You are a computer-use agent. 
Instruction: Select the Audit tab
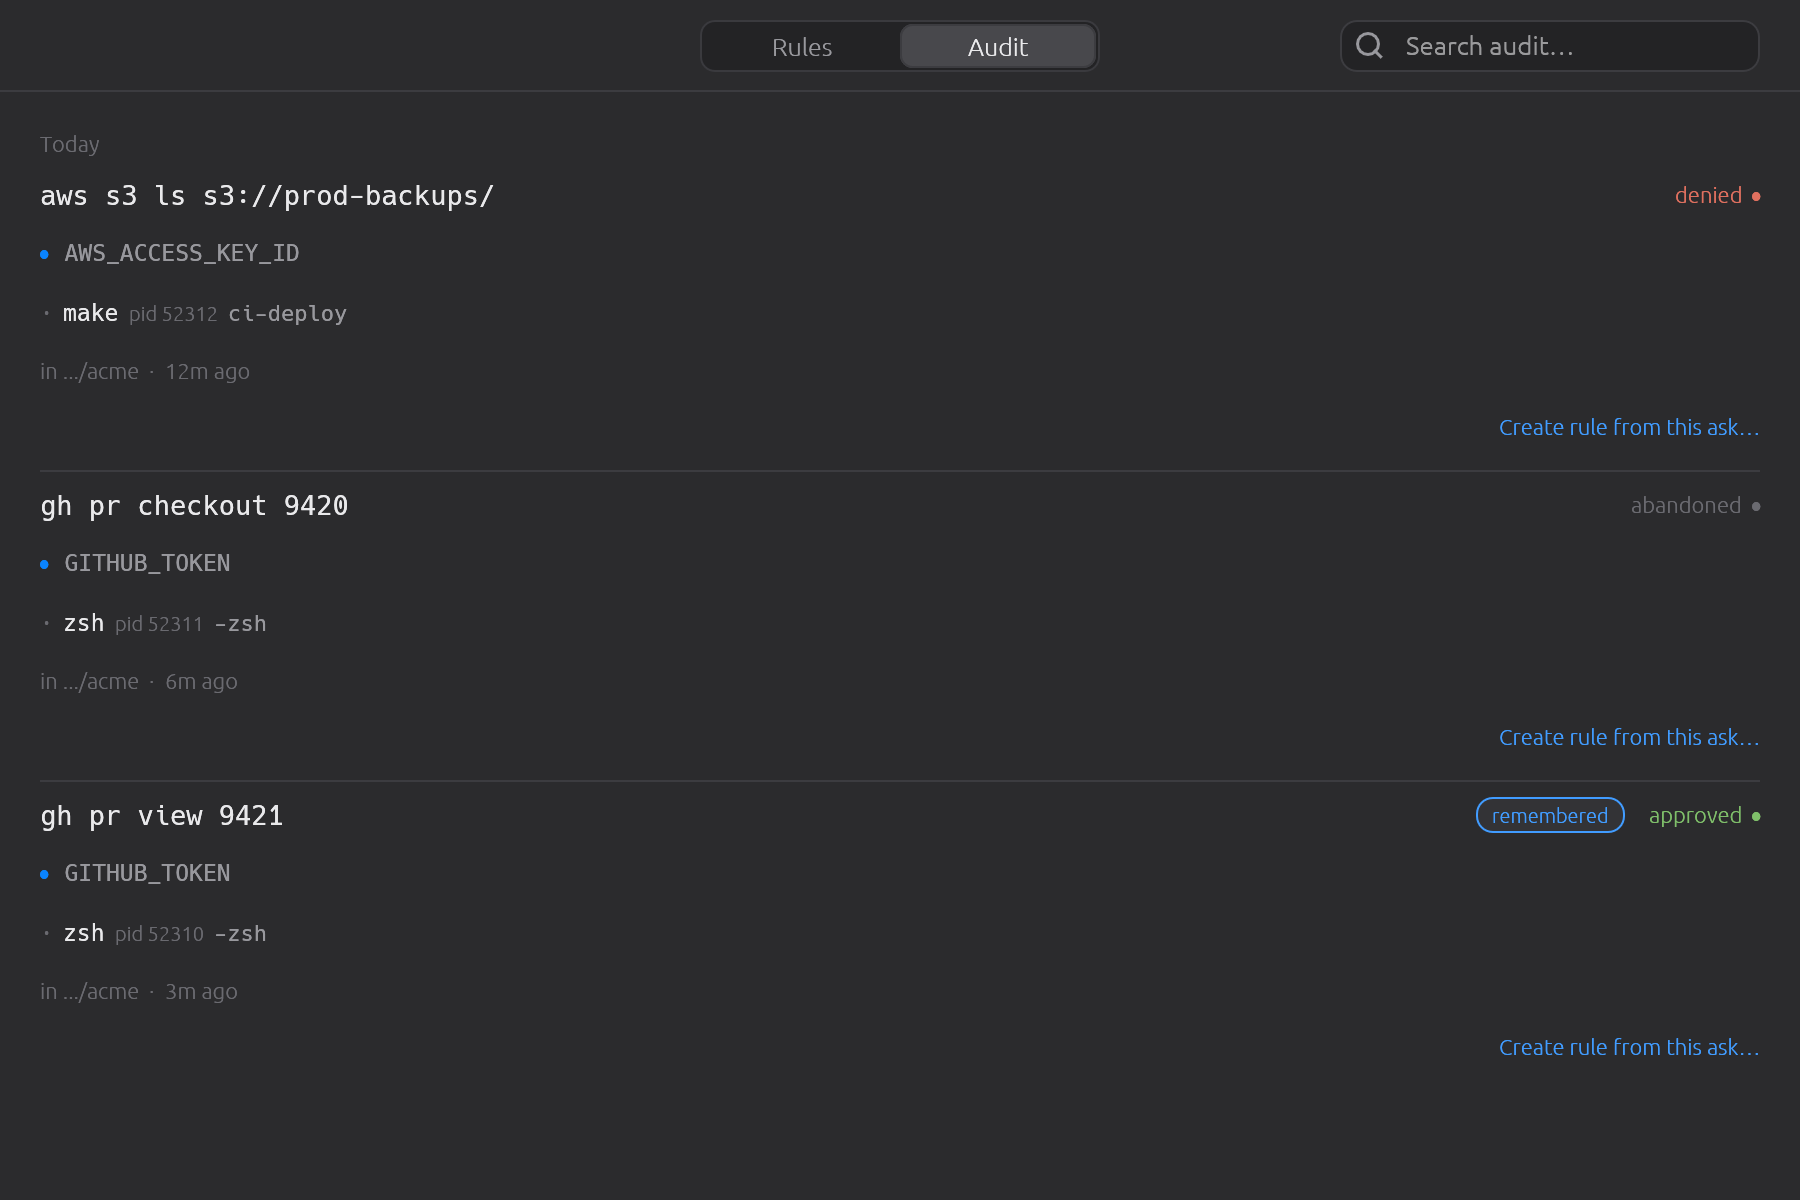tap(998, 47)
